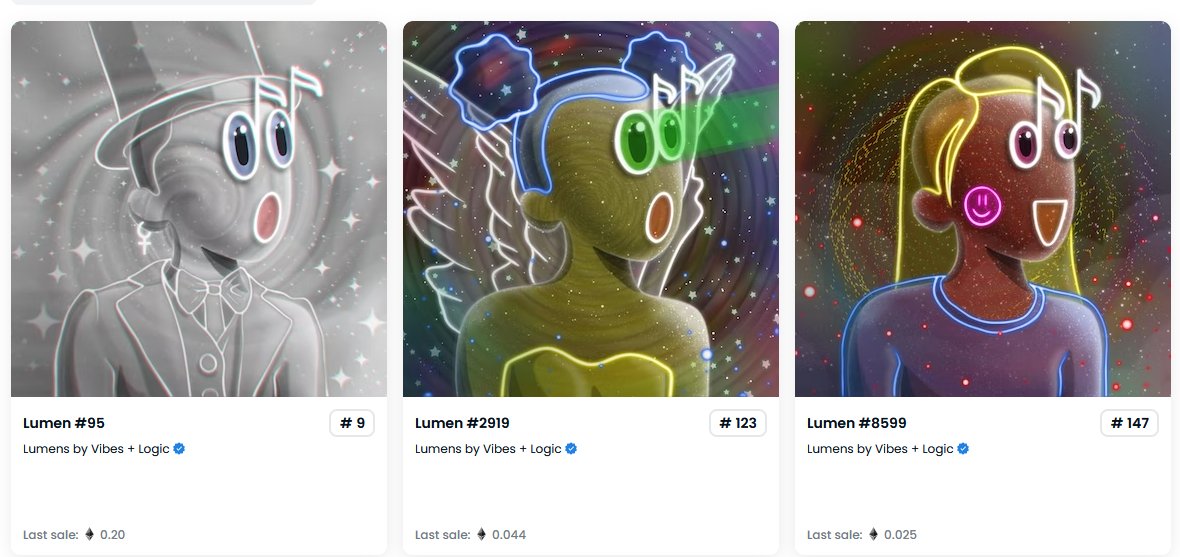1180x557 pixels.
Task: Click Ethereum icon beside 0.044 last sale
Action: [x=482, y=534]
